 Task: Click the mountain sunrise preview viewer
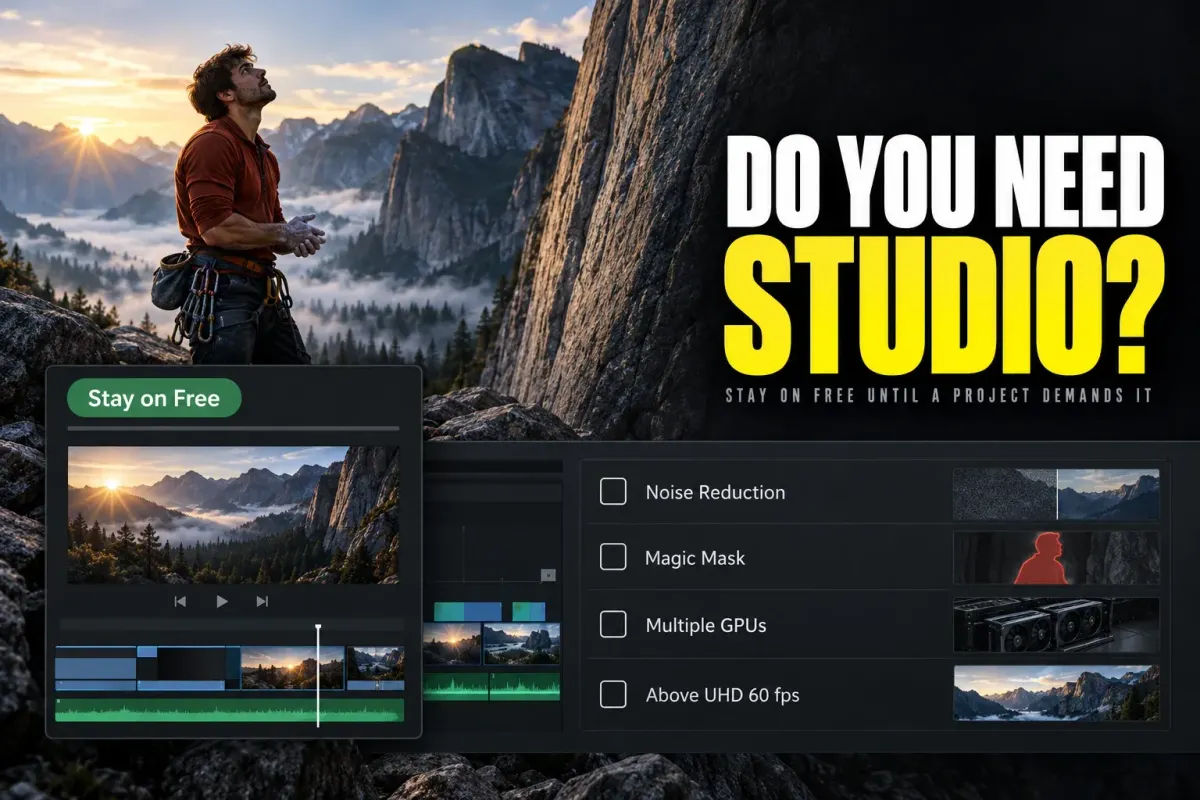233,515
